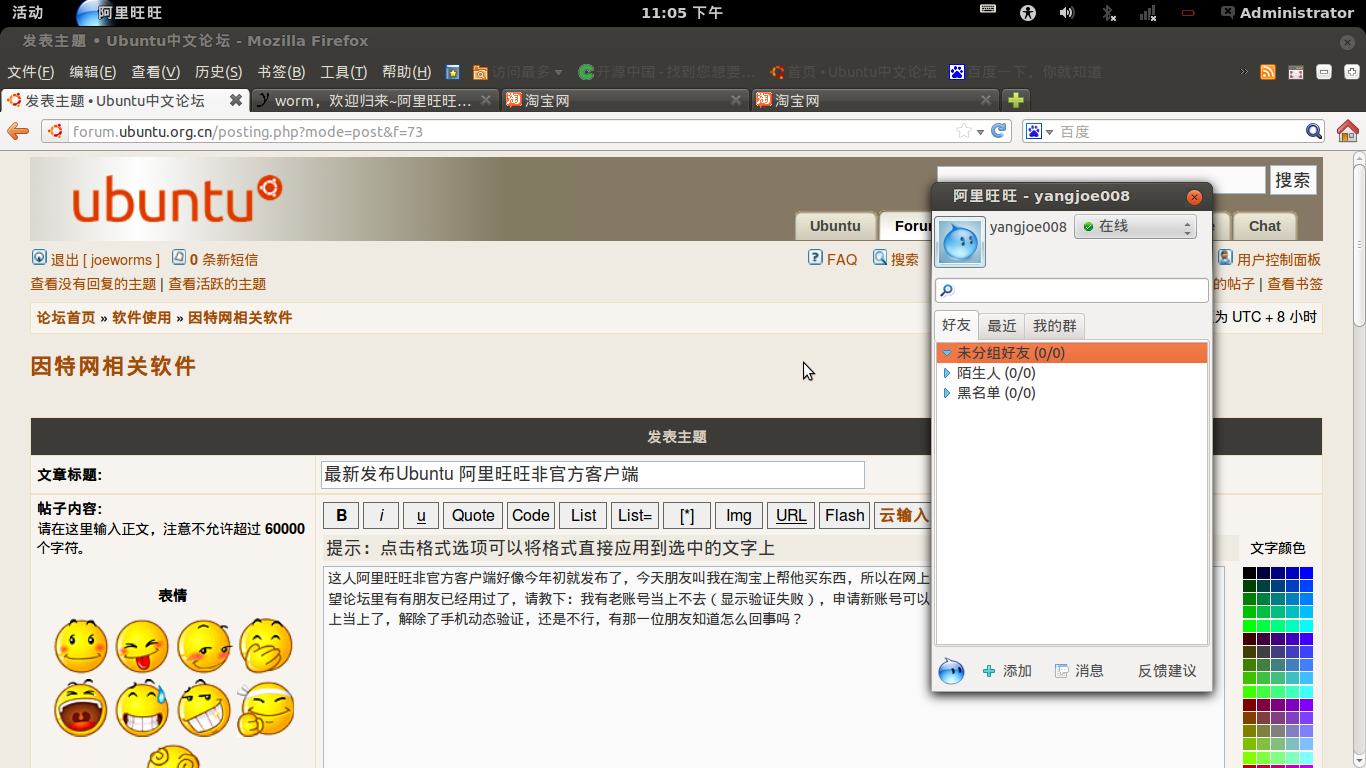Pick the black swatch in 文字颜色 palette
Screen dimensions: 1366x768
tap(1249, 573)
